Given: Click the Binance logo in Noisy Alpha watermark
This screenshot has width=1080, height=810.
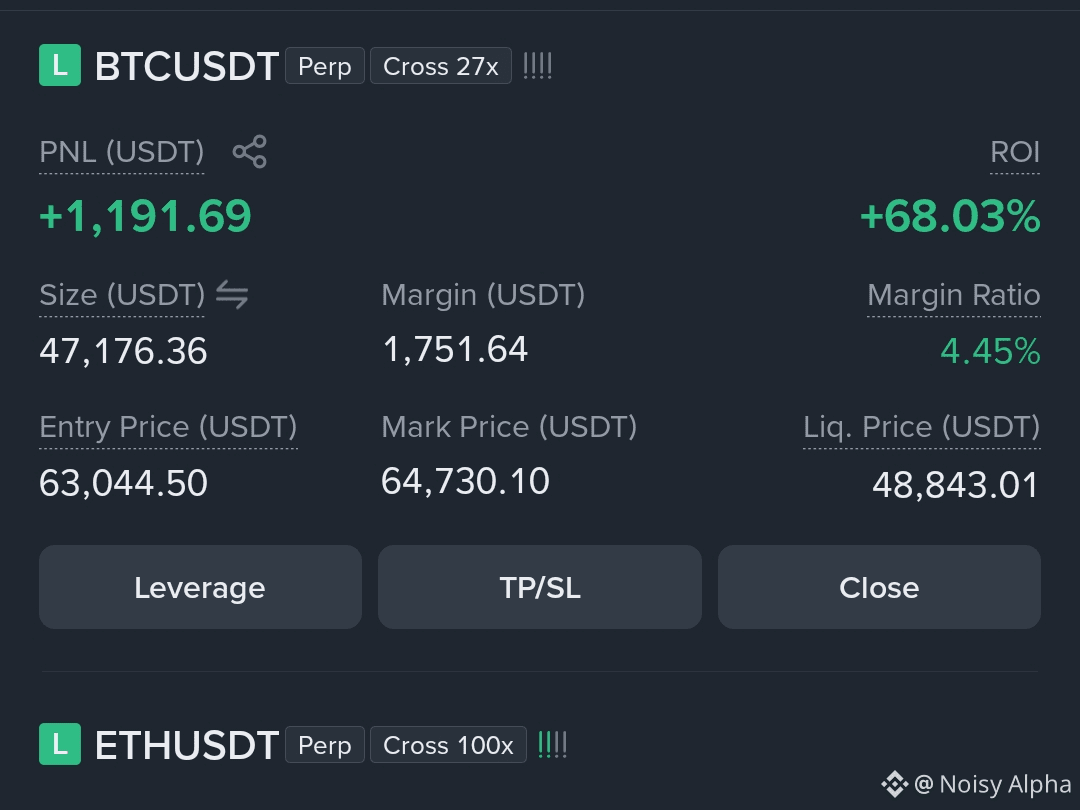Looking at the screenshot, I should (x=895, y=784).
